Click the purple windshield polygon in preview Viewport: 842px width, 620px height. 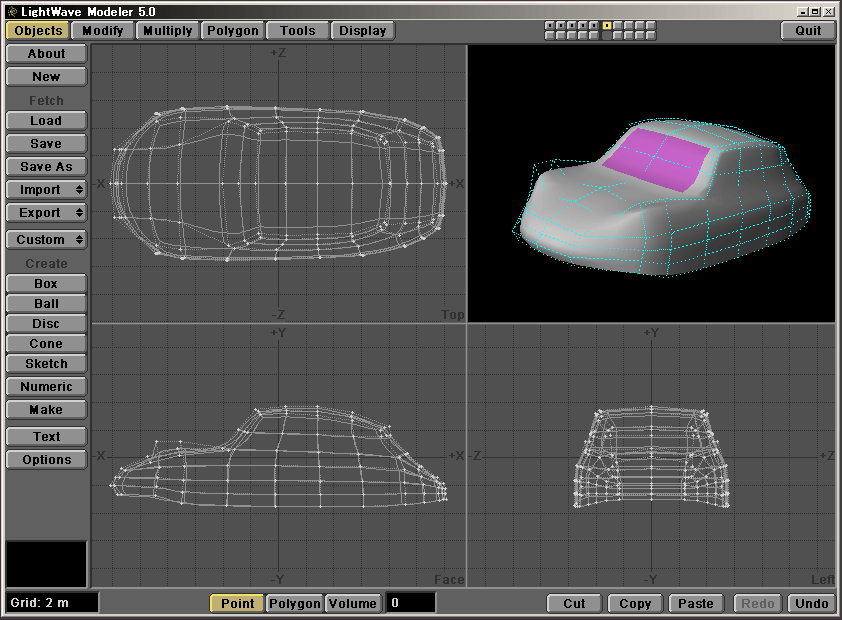655,158
